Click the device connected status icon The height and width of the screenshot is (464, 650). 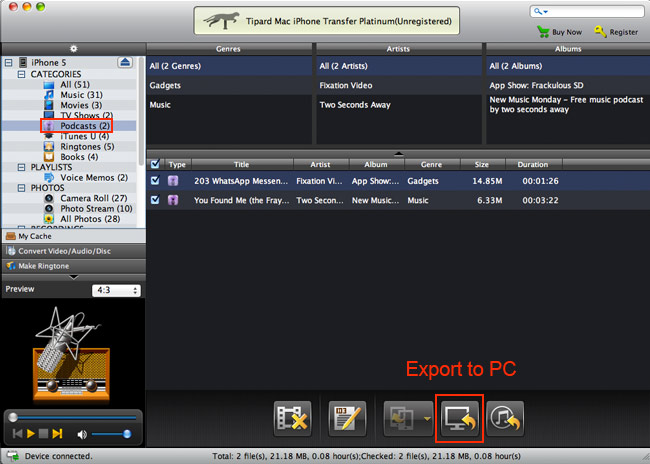click(13, 456)
